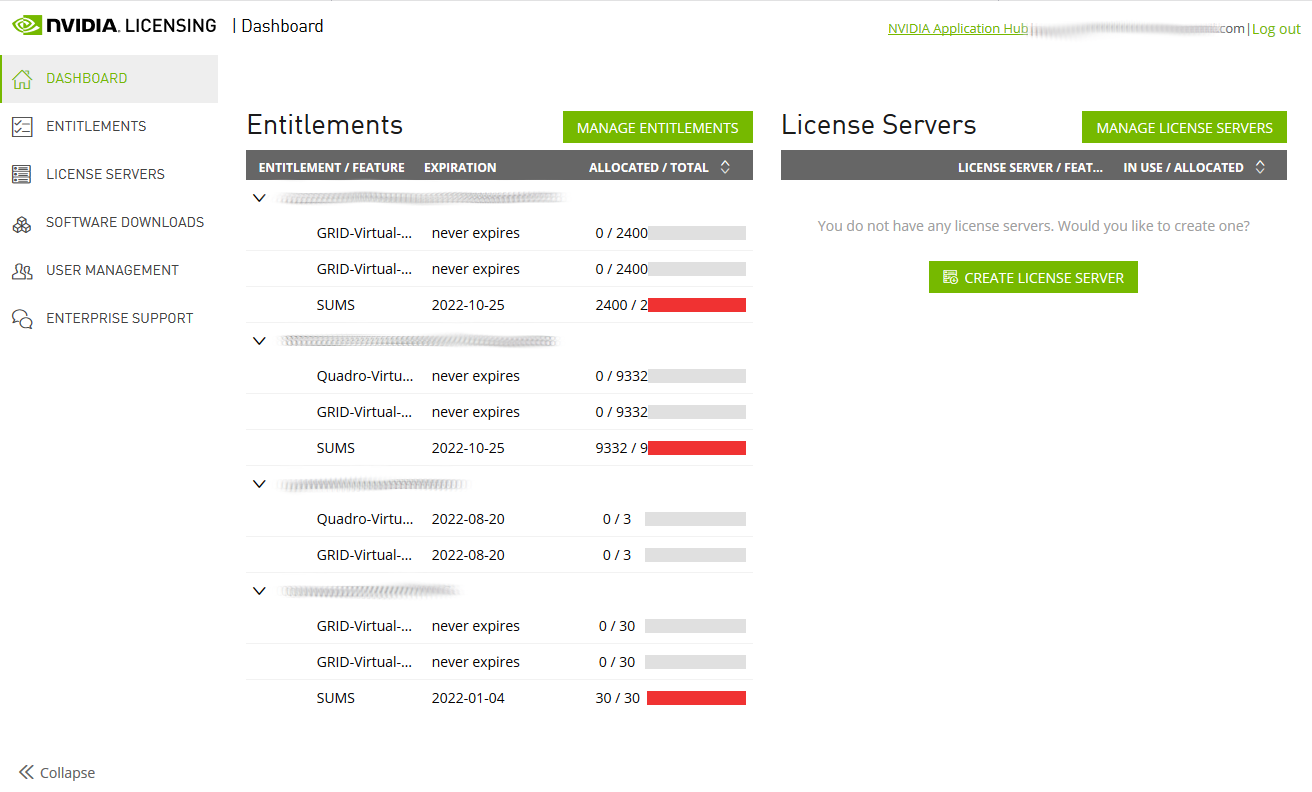Sort entitlements by Allocated / Total arrows
The image size is (1312, 792).
point(725,167)
